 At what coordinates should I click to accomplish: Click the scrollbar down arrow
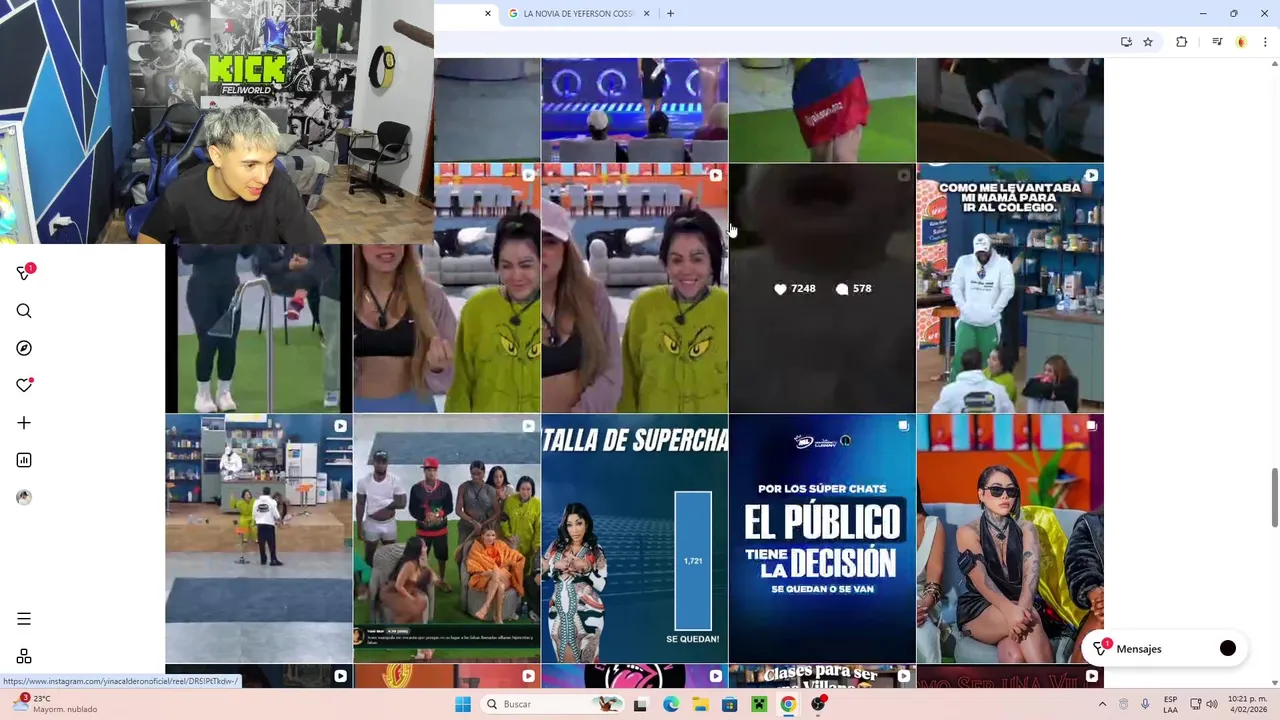tap(1274, 682)
